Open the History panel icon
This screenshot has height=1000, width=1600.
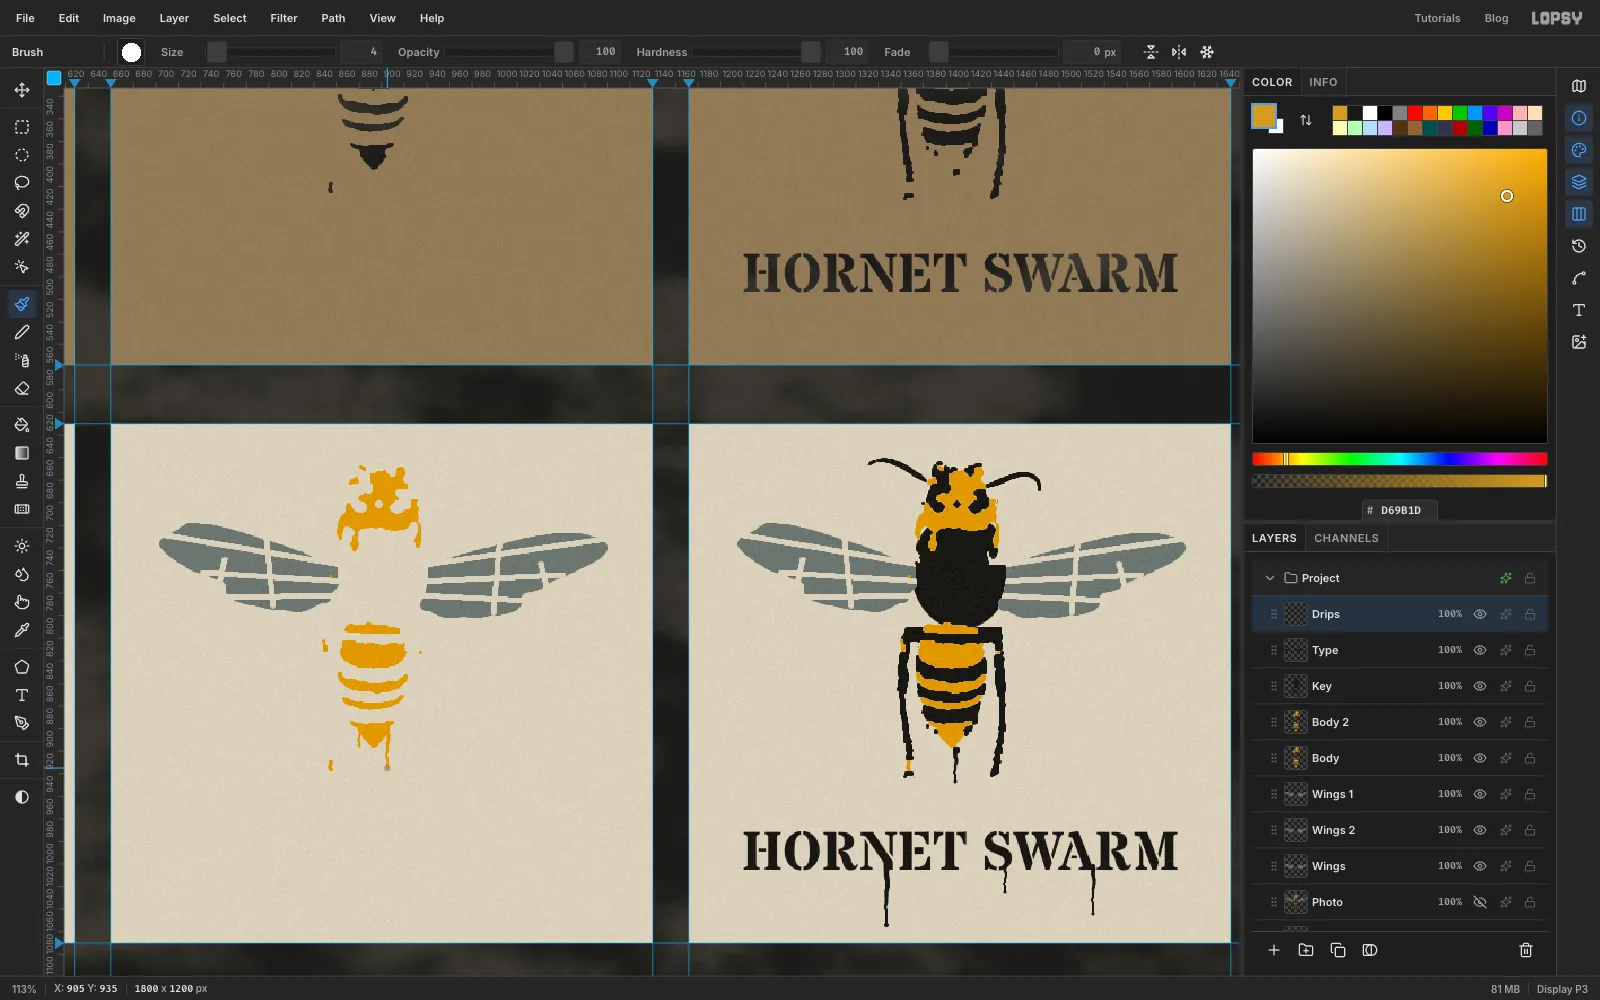(1579, 246)
